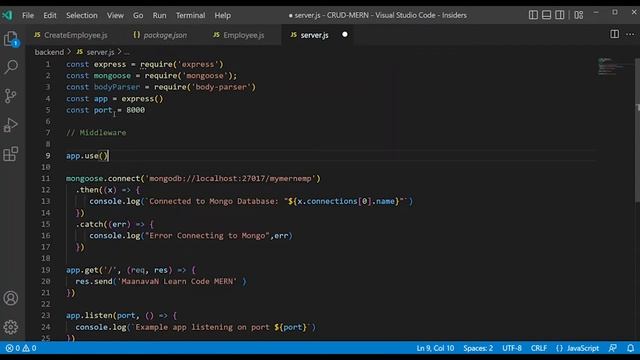The height and width of the screenshot is (360, 640).
Task: Switch to the Employee.js tab
Action: [239, 35]
